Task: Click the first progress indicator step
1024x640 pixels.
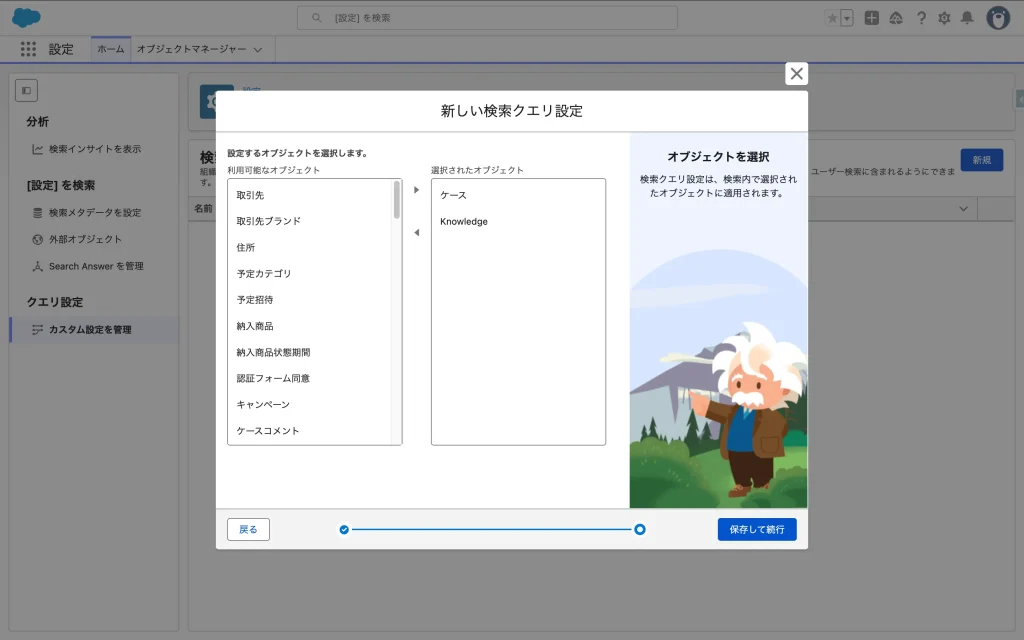Action: [x=344, y=529]
